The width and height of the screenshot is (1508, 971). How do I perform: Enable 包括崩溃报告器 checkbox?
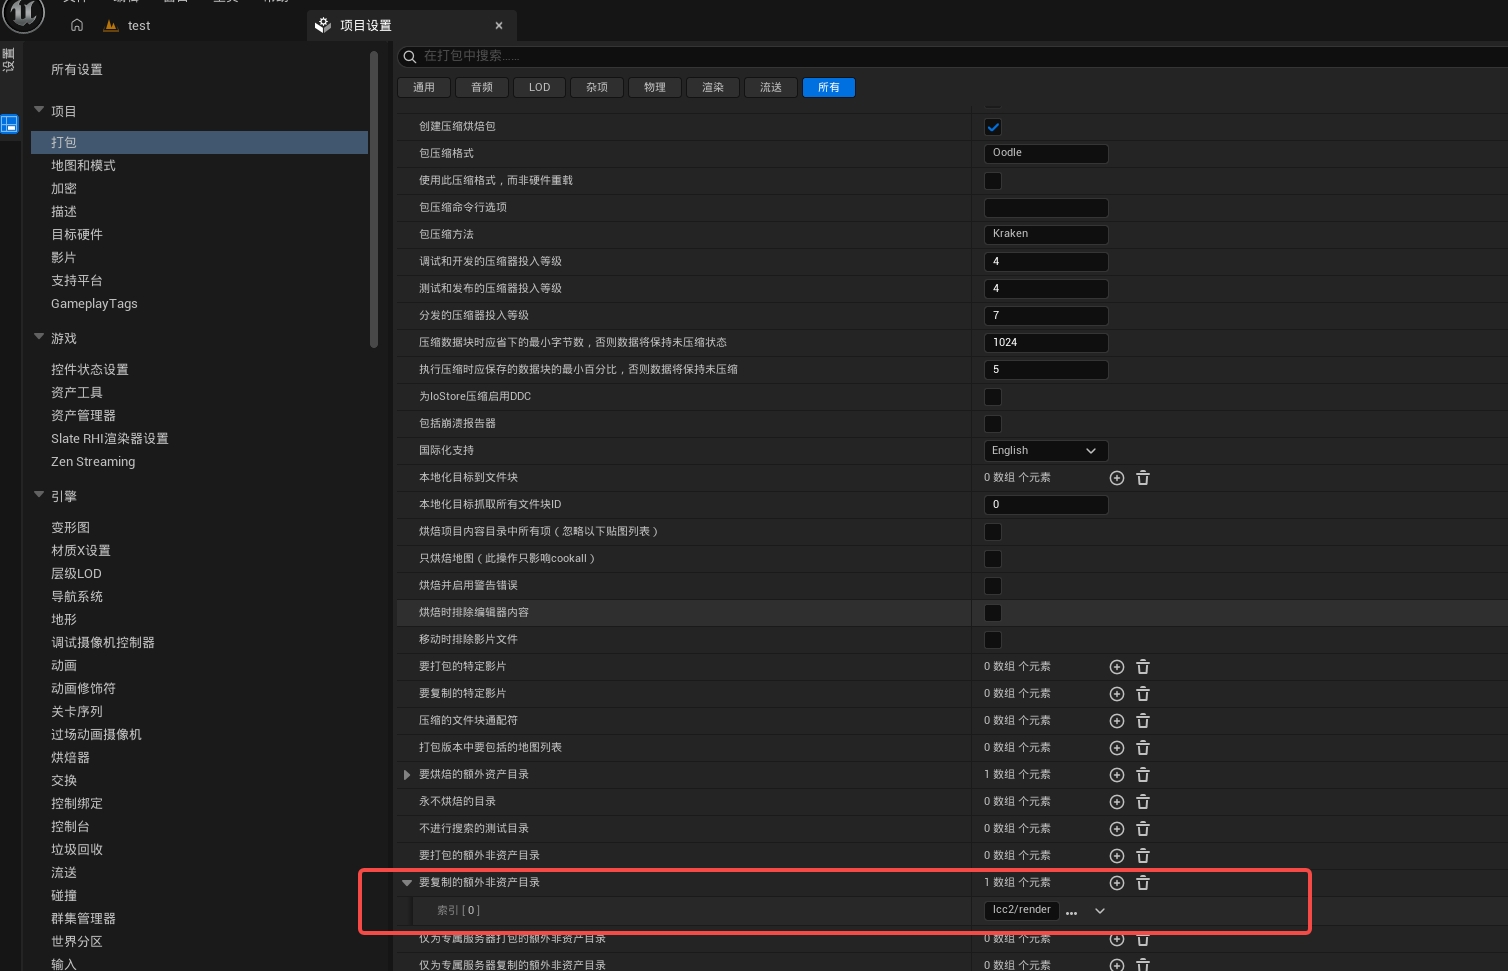click(993, 424)
